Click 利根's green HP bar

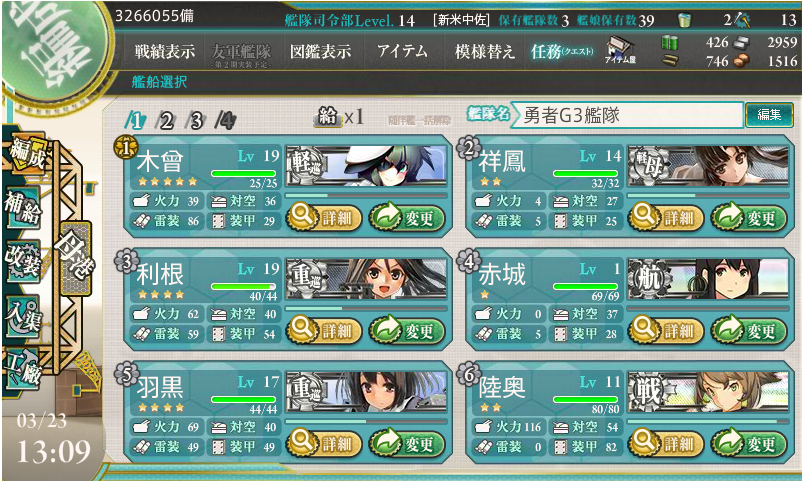click(244, 286)
